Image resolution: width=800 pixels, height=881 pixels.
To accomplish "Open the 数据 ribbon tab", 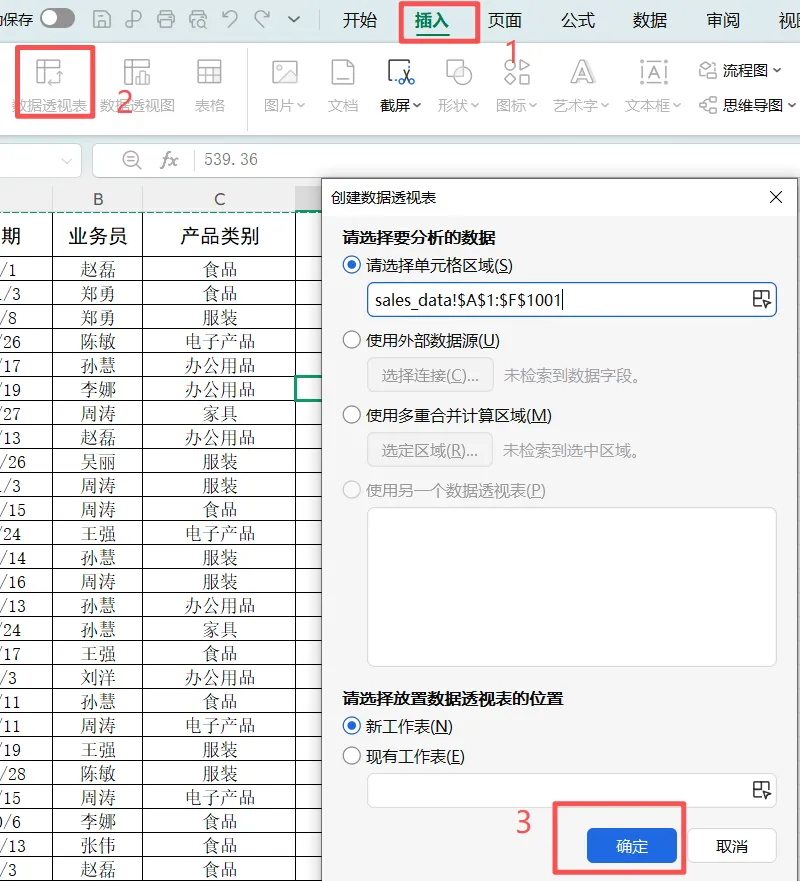I will (x=650, y=20).
